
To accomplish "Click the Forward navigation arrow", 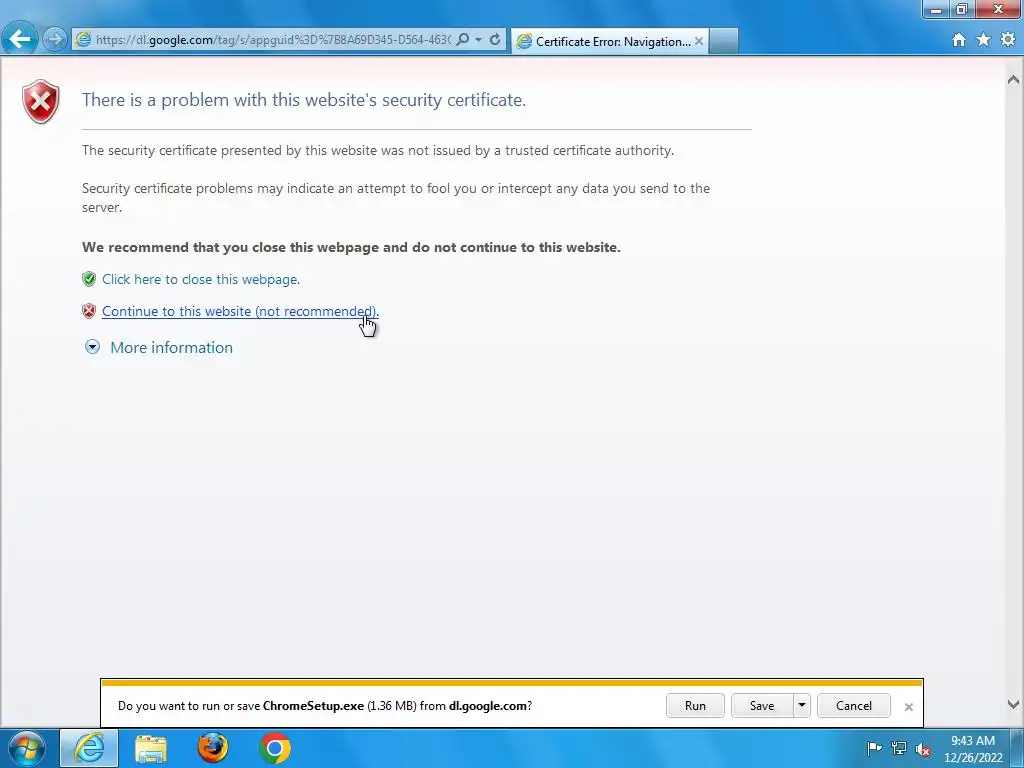I will click(55, 39).
